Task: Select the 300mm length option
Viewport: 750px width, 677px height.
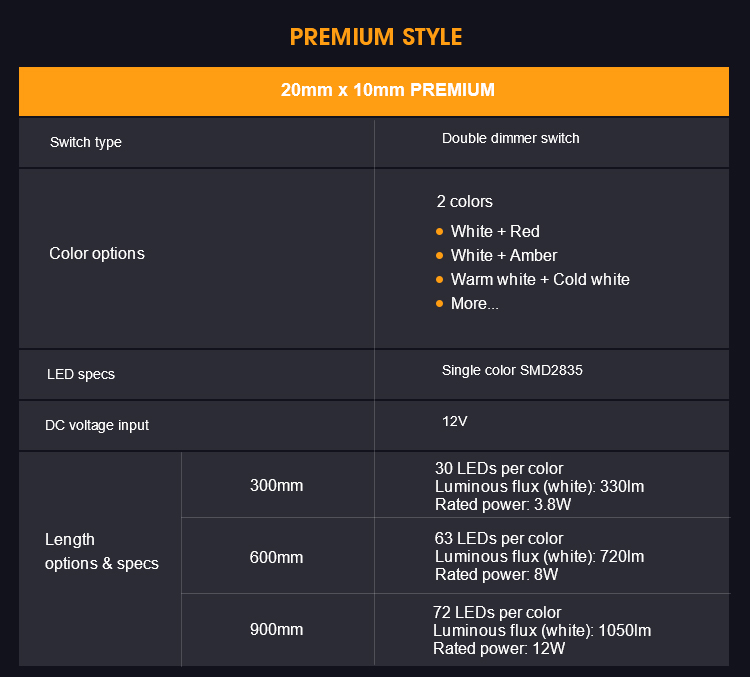Action: (276, 486)
